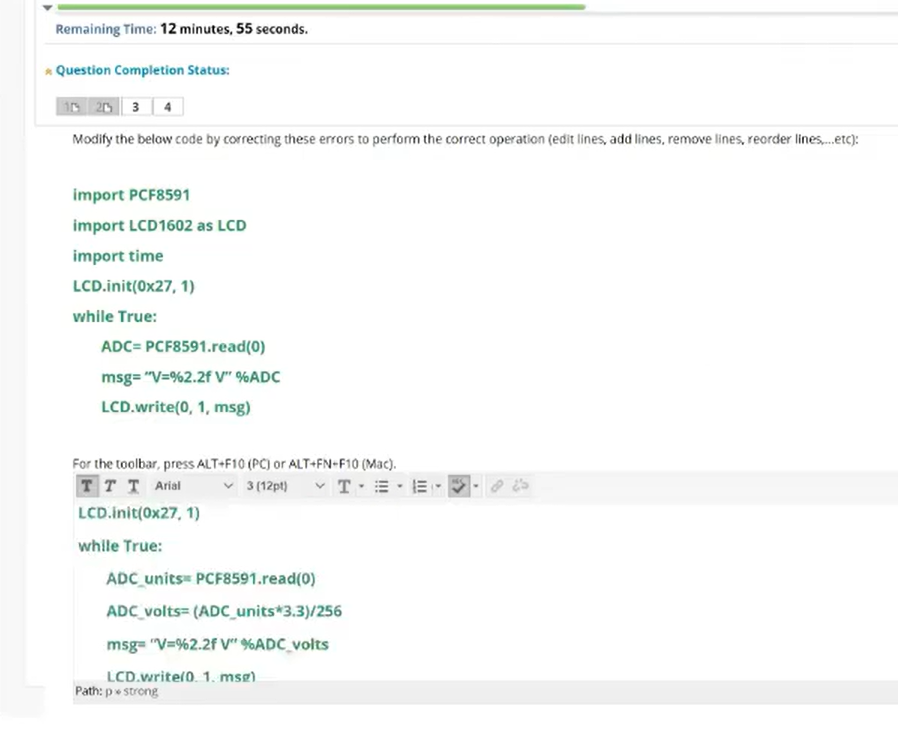Toggle the spell check button
898x735 pixels.
pos(459,486)
